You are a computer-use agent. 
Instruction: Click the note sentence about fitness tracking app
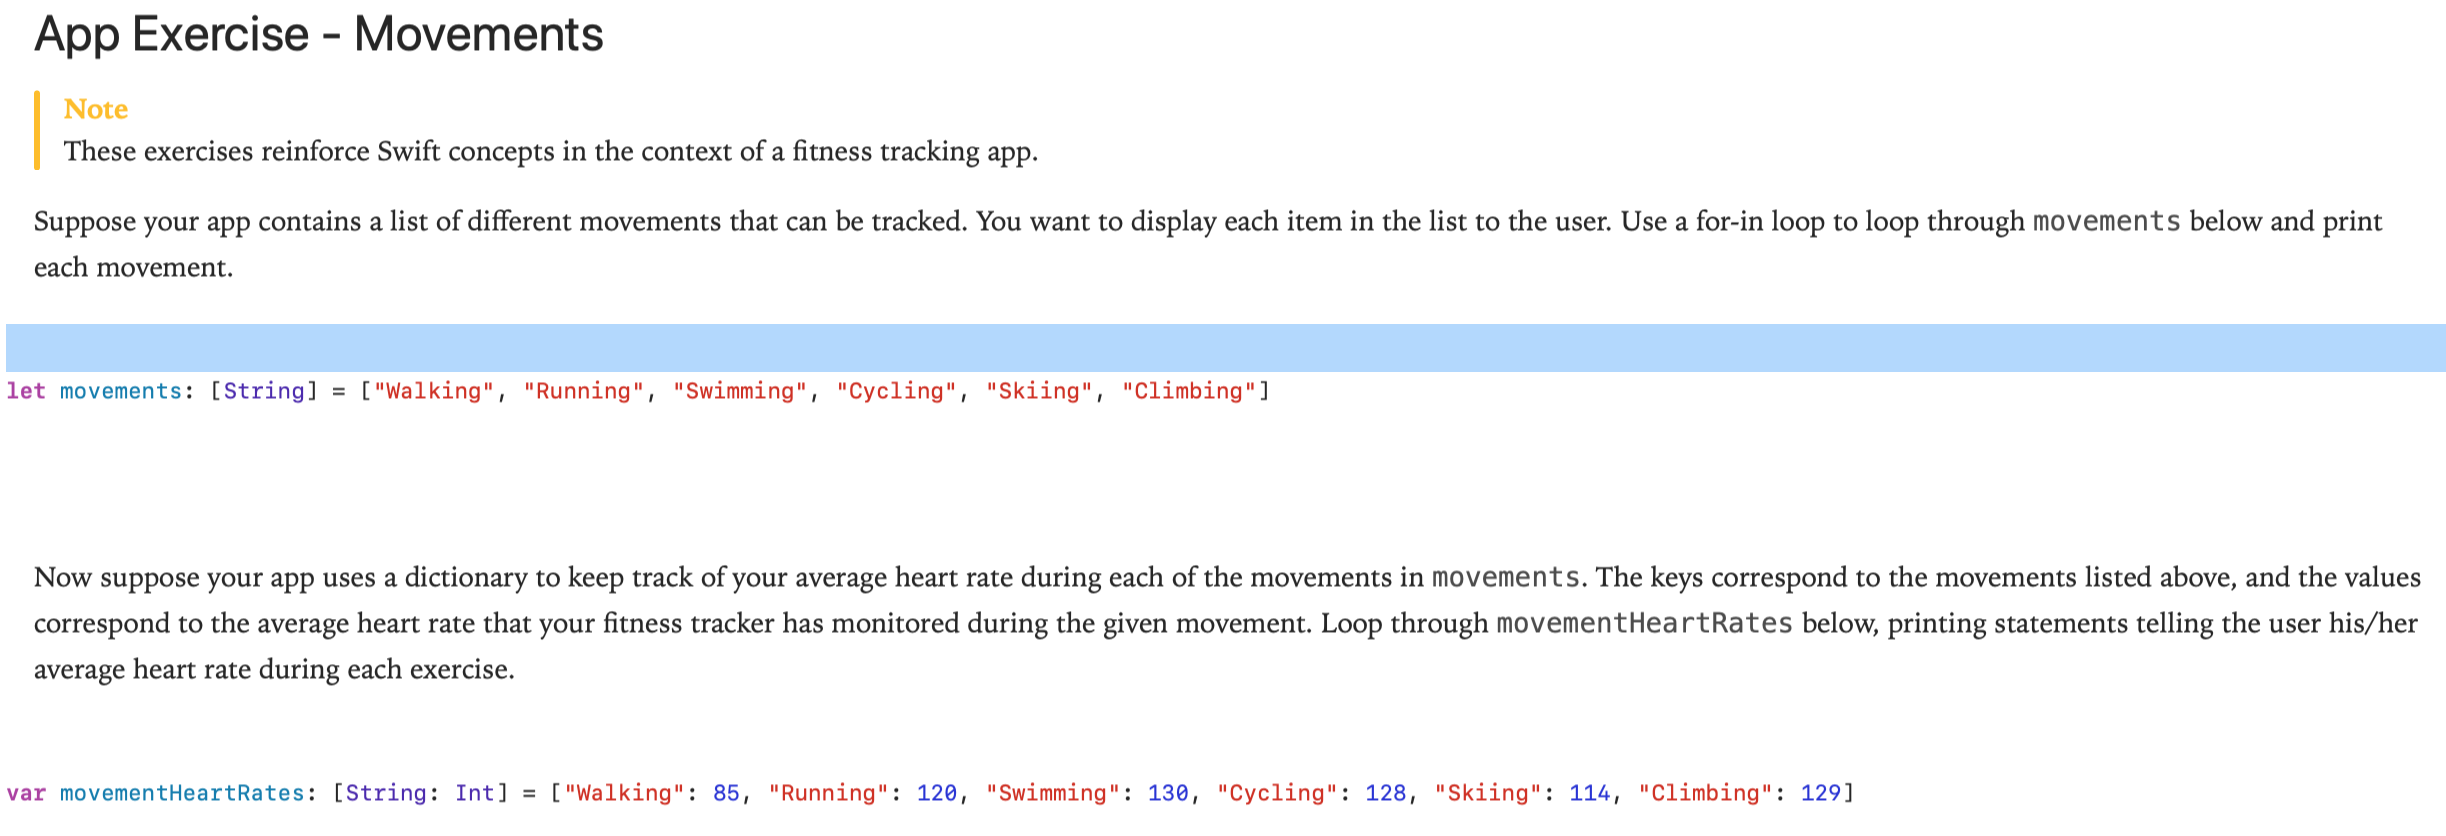point(551,151)
